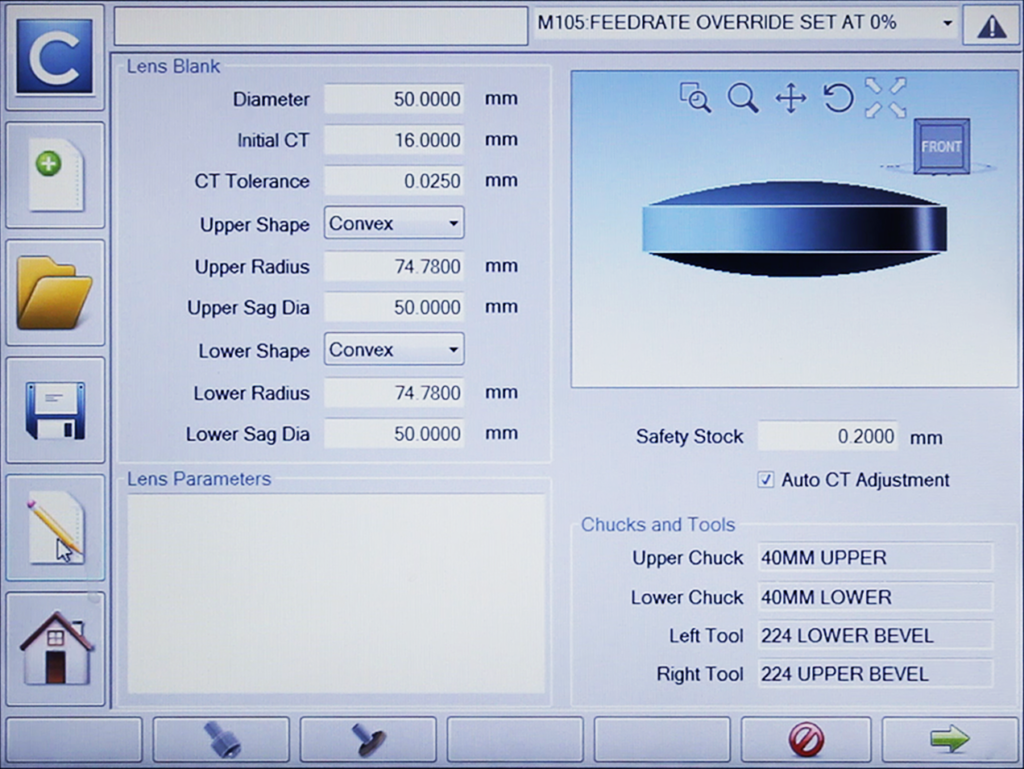Click the new file icon in sidebar
Viewport: 1024px width, 769px height.
(55, 175)
